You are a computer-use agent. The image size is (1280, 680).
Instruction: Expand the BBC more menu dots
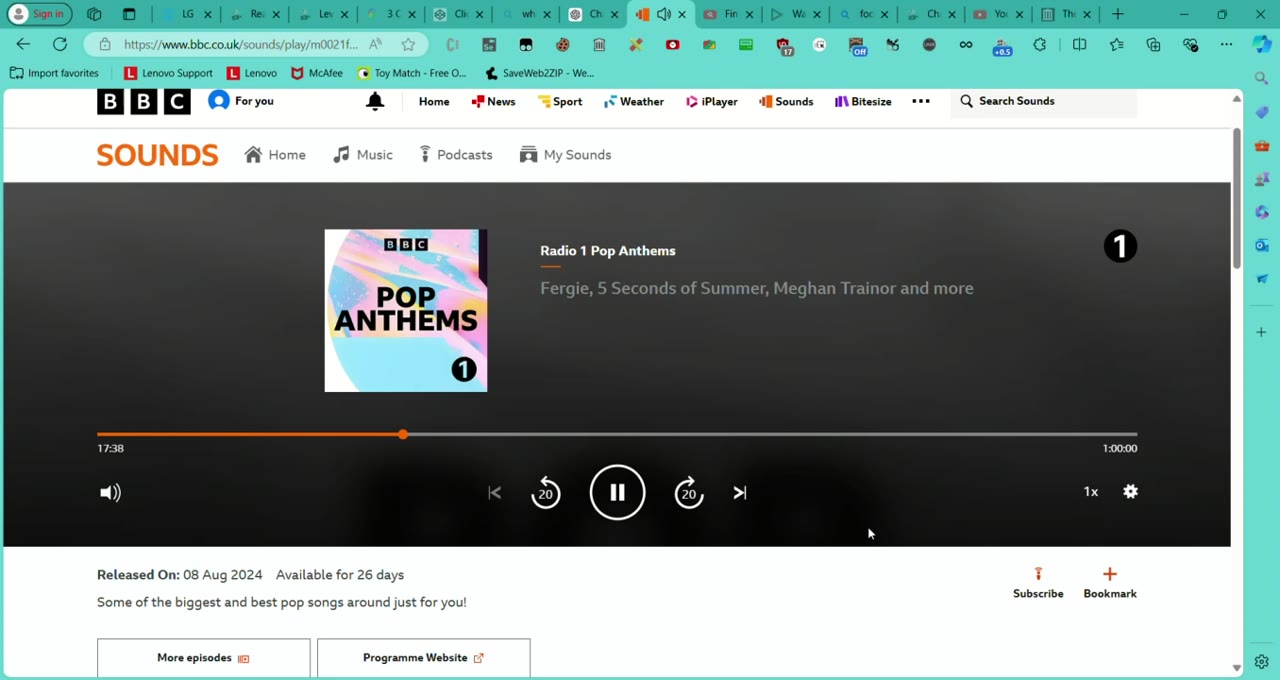pos(921,101)
